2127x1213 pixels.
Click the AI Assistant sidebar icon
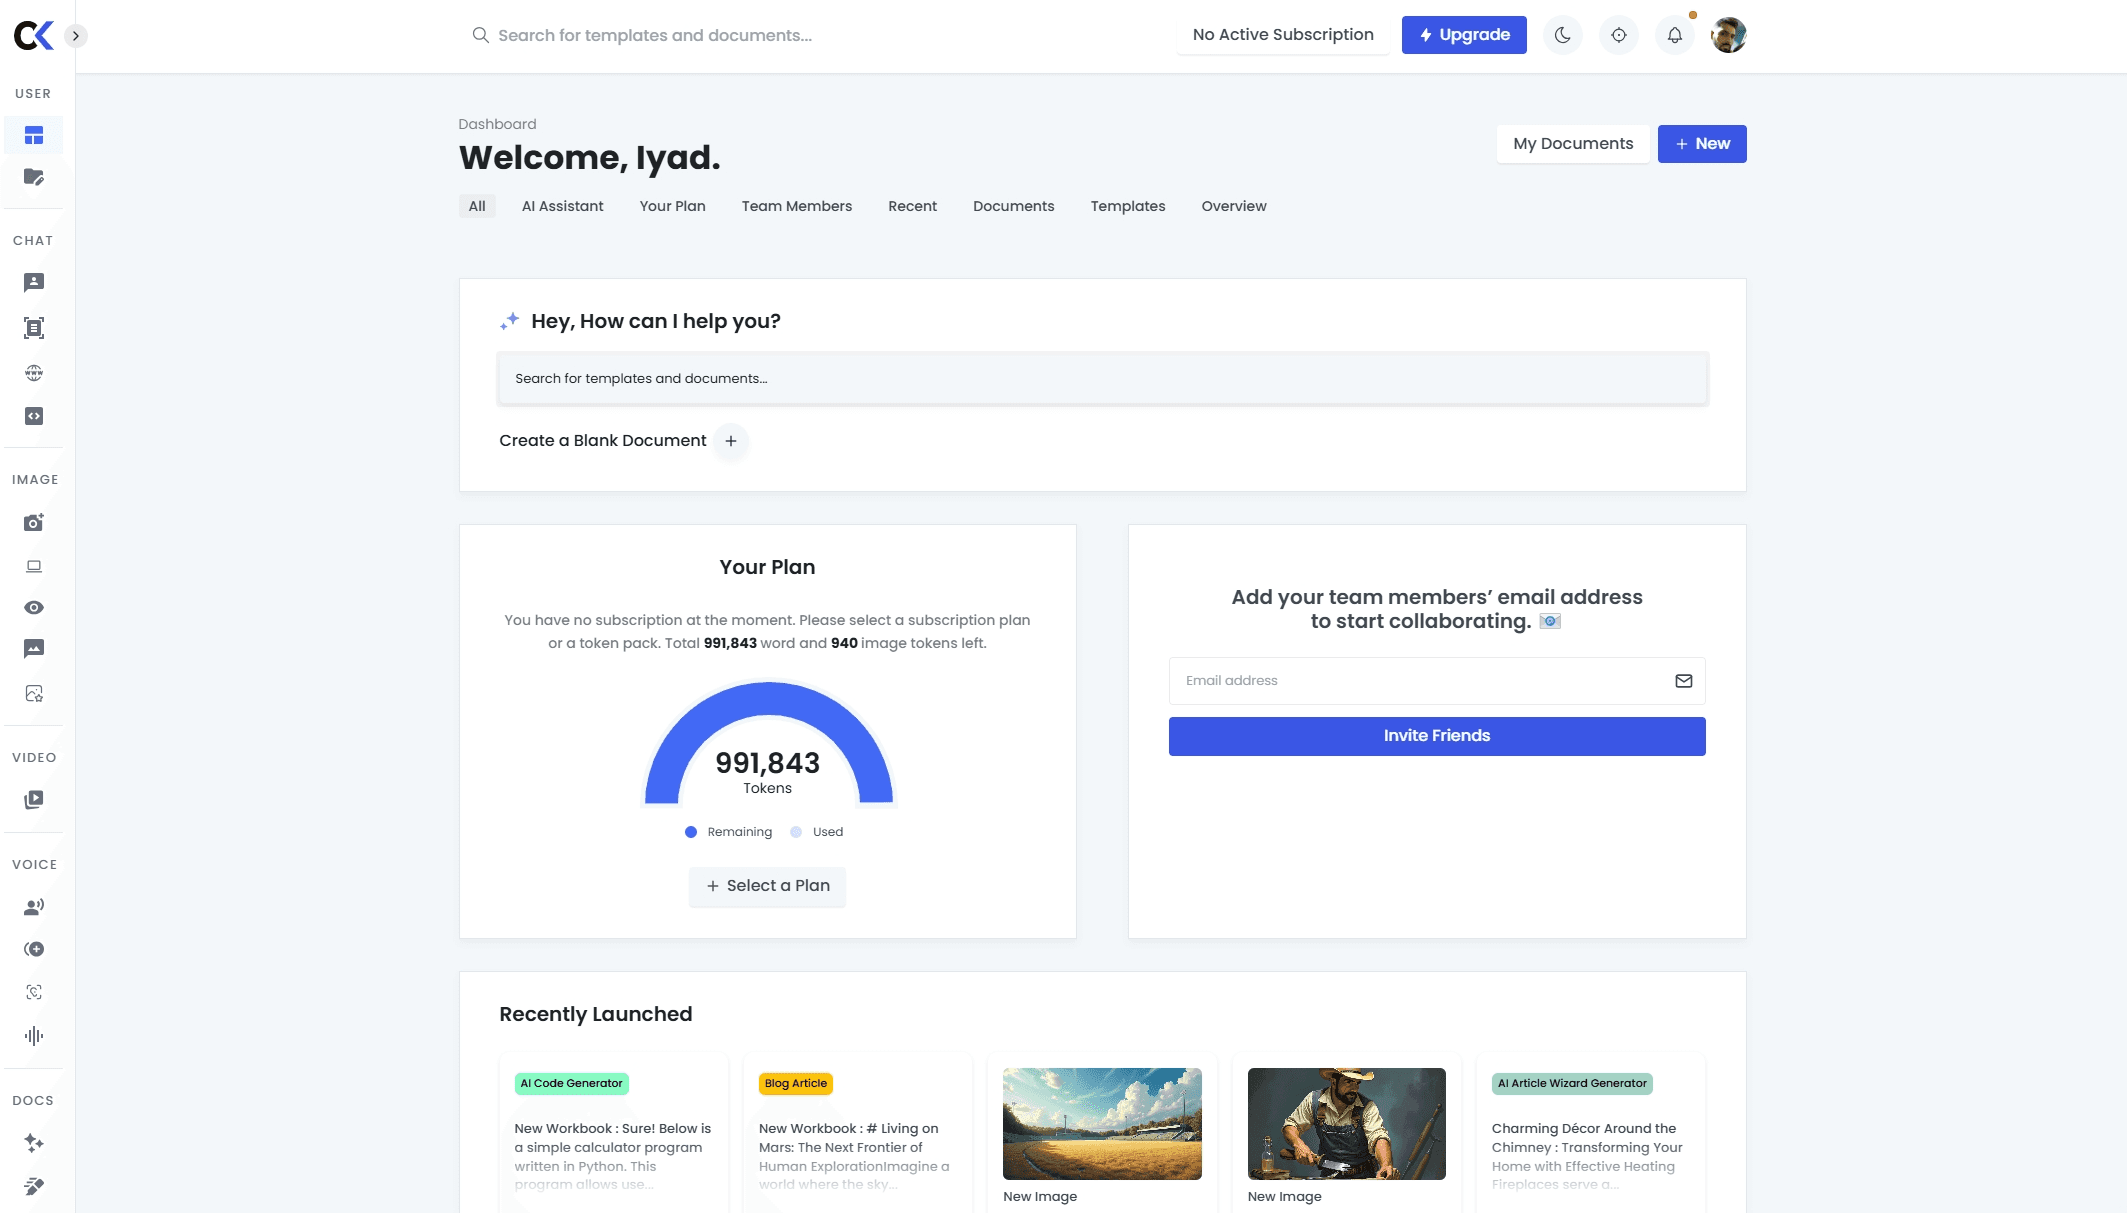point(34,282)
